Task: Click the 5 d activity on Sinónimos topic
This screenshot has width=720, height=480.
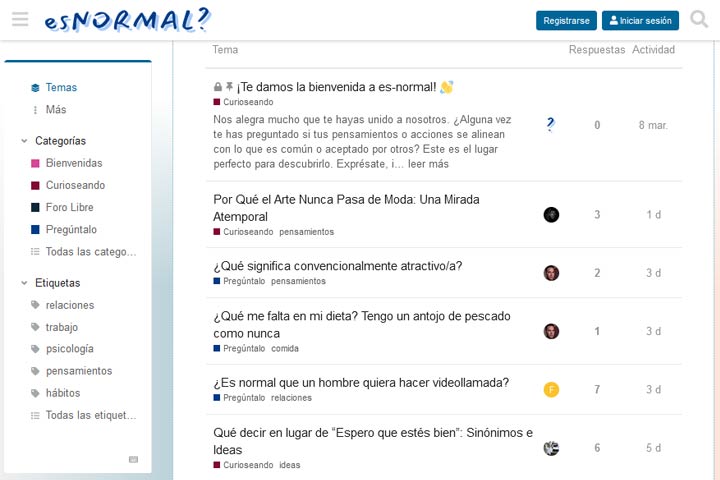Action: pyautogui.click(x=653, y=448)
